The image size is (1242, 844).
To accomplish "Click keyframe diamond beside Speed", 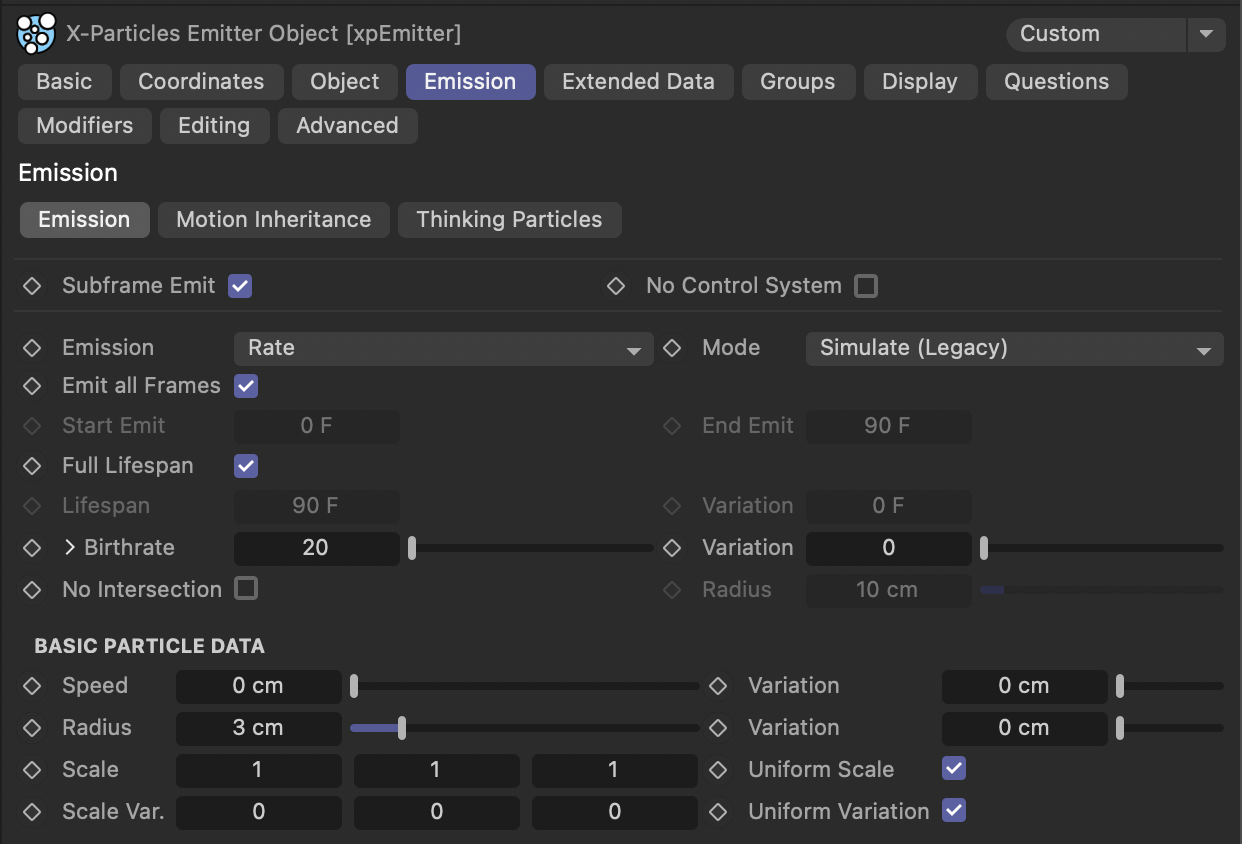I will coord(32,686).
